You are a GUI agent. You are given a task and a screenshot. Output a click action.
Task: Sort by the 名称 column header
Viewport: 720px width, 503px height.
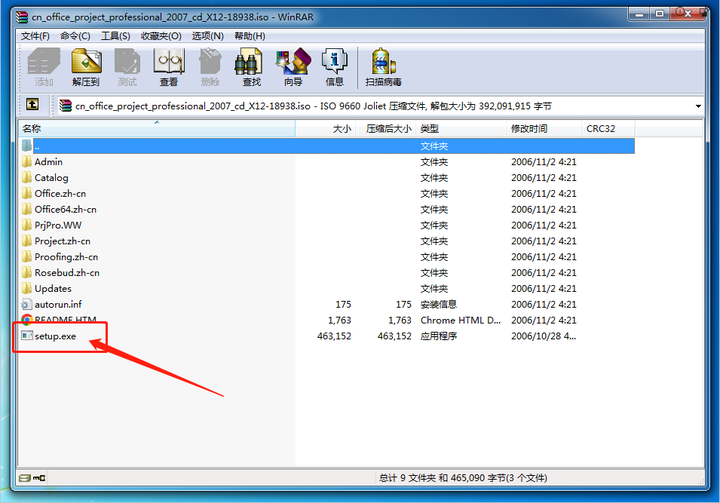157,129
